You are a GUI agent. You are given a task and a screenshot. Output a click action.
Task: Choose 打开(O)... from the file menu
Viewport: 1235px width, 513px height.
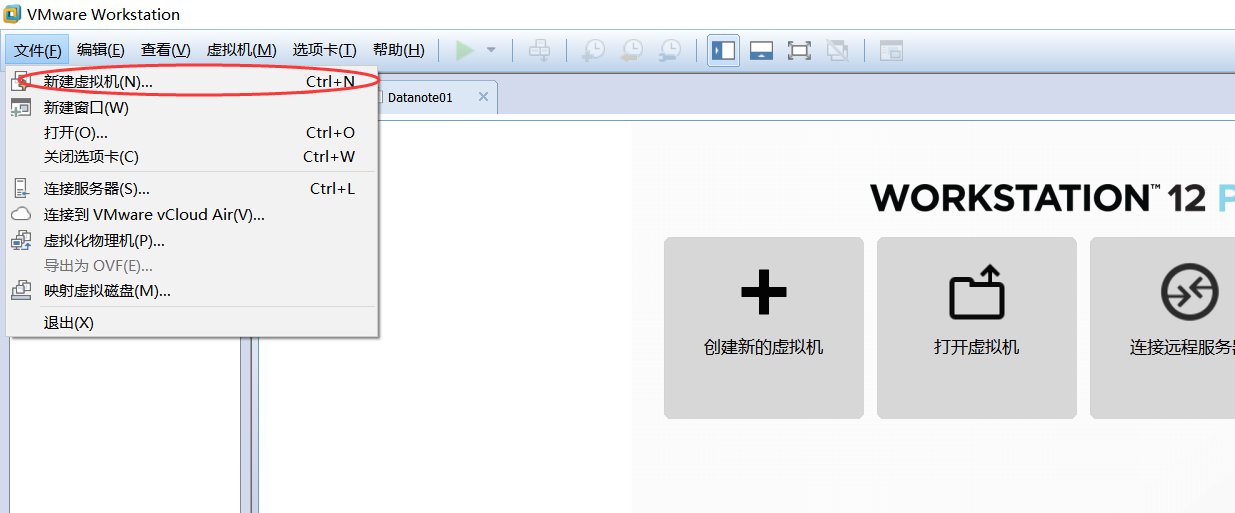pos(192,132)
